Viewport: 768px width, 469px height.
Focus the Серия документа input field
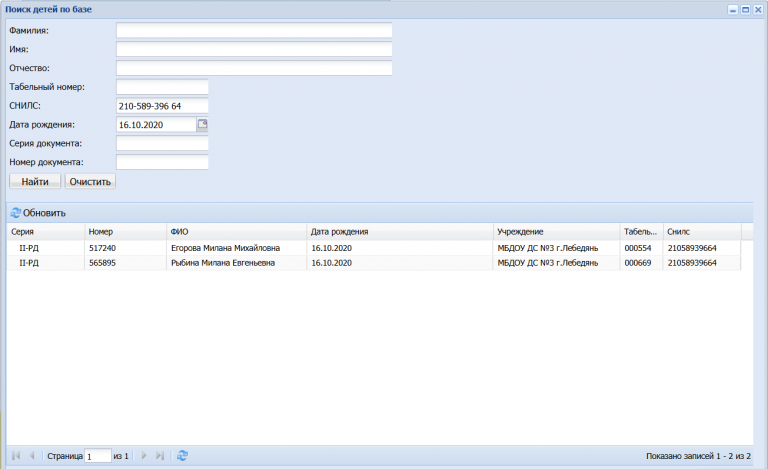(x=162, y=143)
